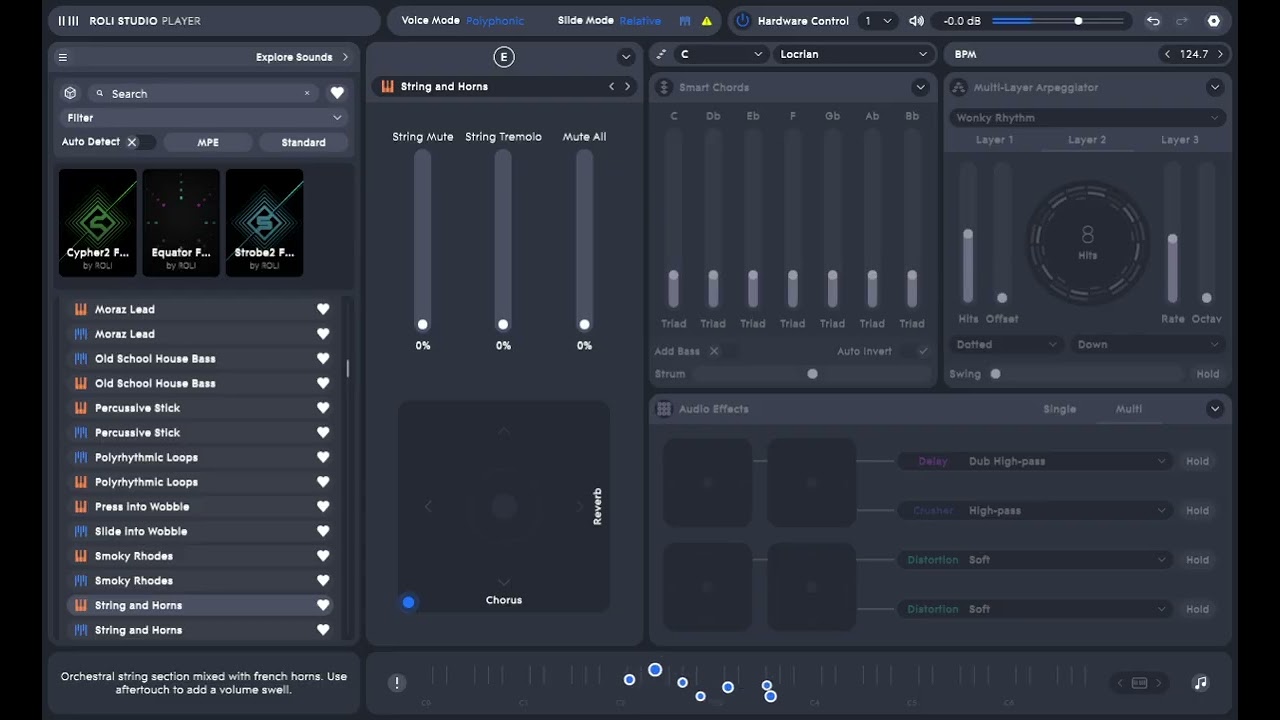Screen dimensions: 1280x720
Task: Collapse the Audio Effects panel chevron
Action: point(1215,409)
